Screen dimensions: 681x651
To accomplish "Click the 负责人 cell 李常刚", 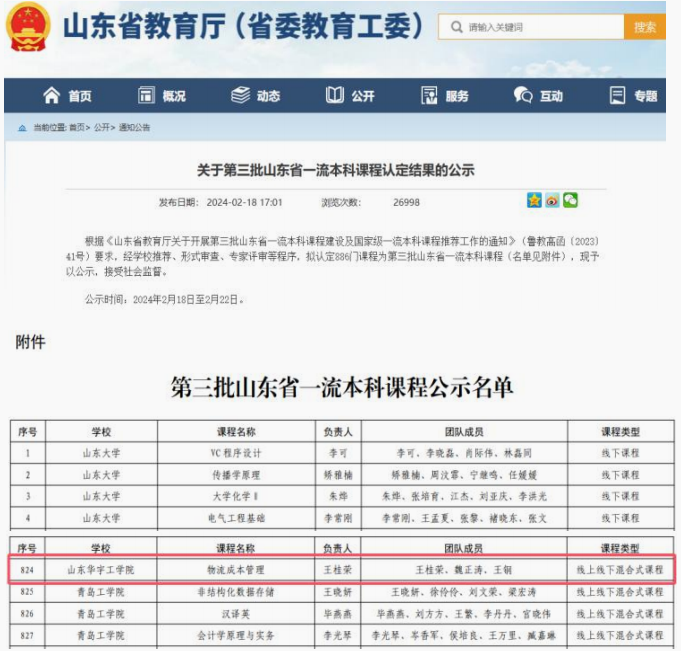I will point(338,518).
